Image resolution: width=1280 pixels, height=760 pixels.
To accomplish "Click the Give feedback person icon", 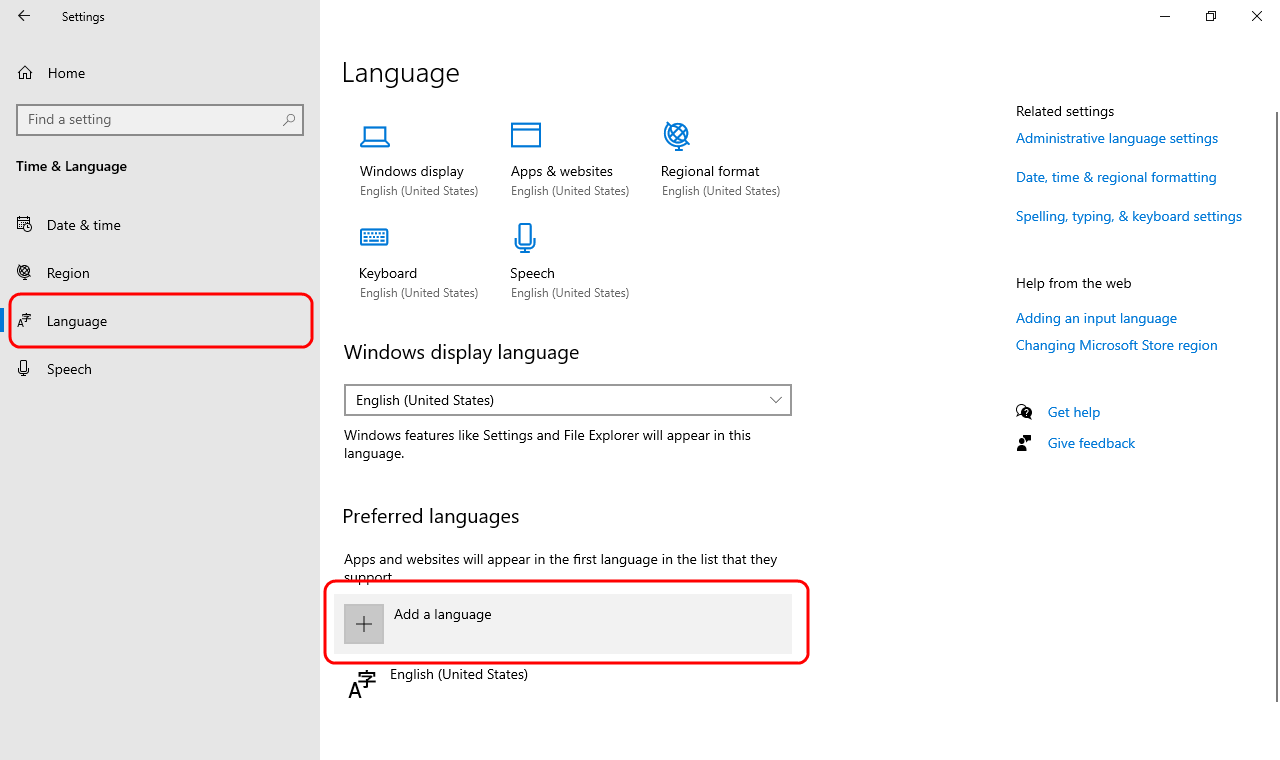I will pyautogui.click(x=1024, y=443).
